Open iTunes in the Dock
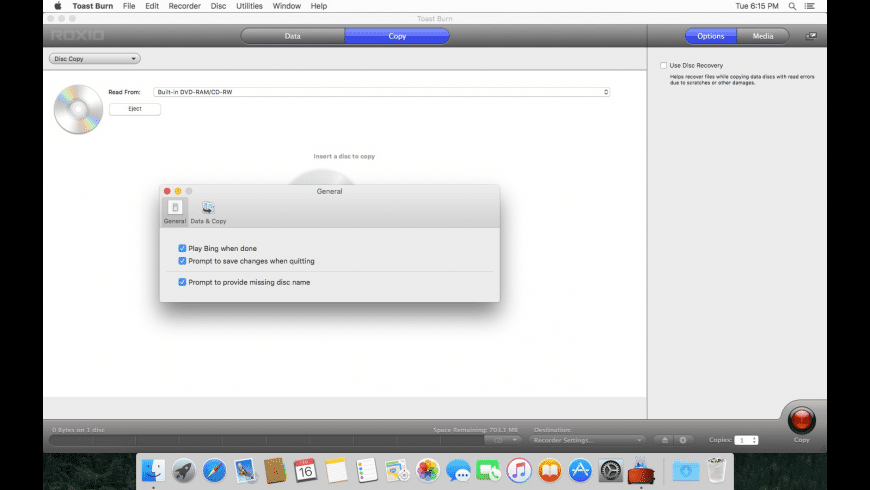 519,471
